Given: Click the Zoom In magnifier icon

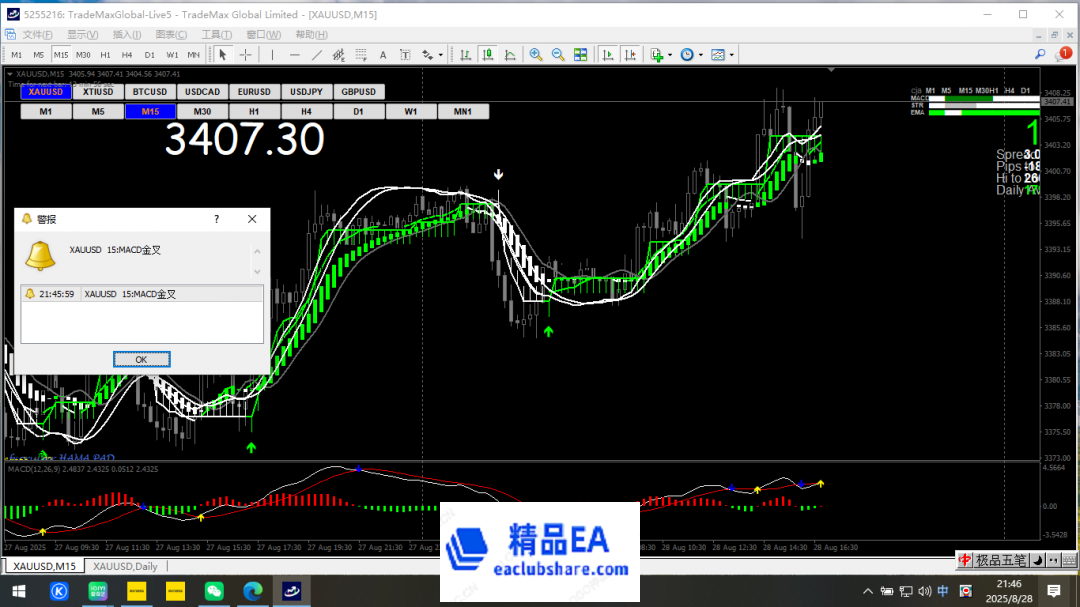Looking at the screenshot, I should 535,54.
